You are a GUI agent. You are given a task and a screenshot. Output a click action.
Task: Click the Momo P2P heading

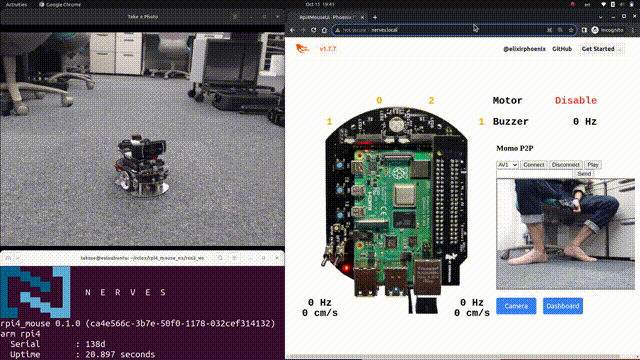(x=515, y=148)
